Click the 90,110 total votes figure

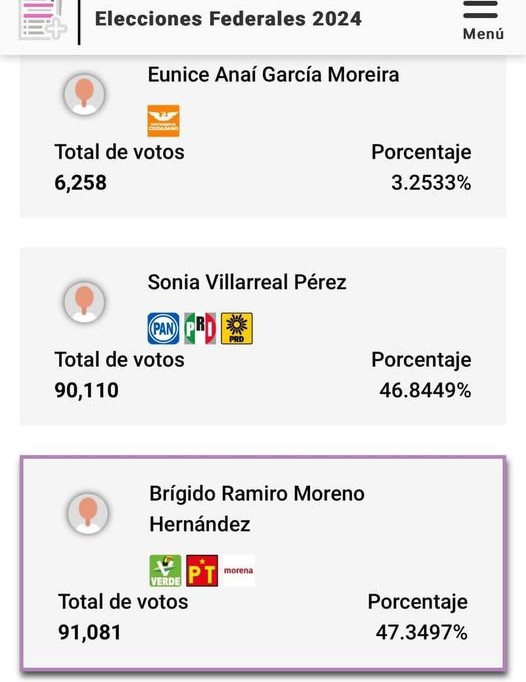tap(86, 390)
